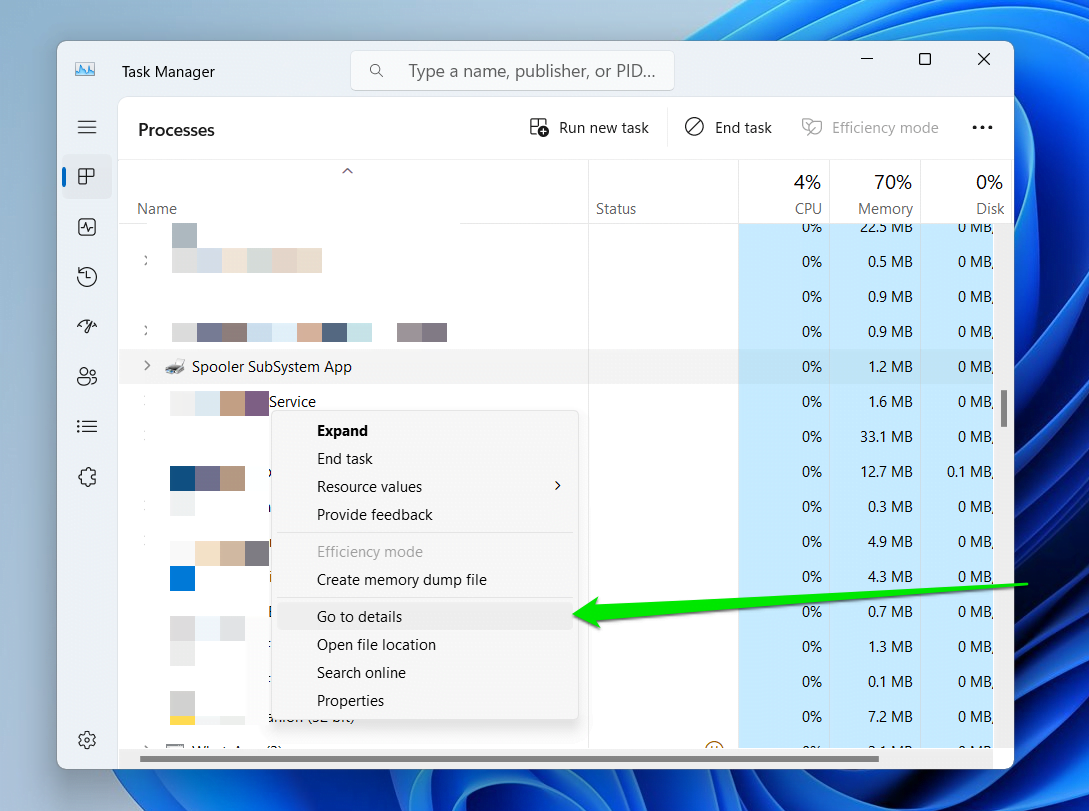Choose Expand in the context menu

425,430
